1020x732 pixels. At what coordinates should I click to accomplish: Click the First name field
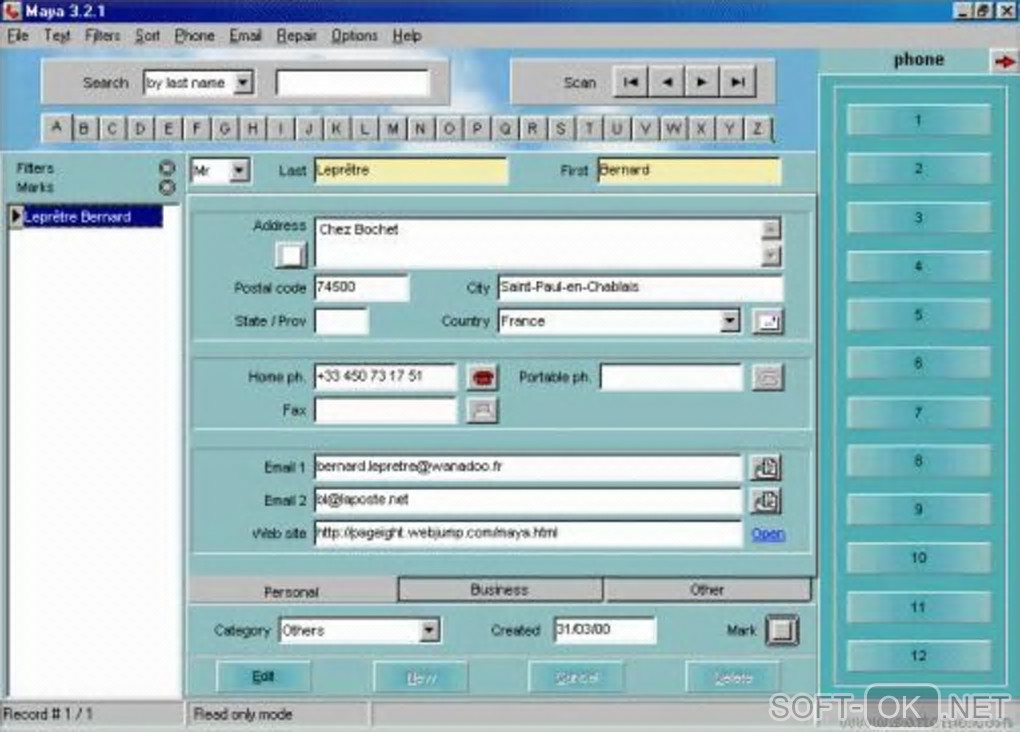pyautogui.click(x=688, y=170)
